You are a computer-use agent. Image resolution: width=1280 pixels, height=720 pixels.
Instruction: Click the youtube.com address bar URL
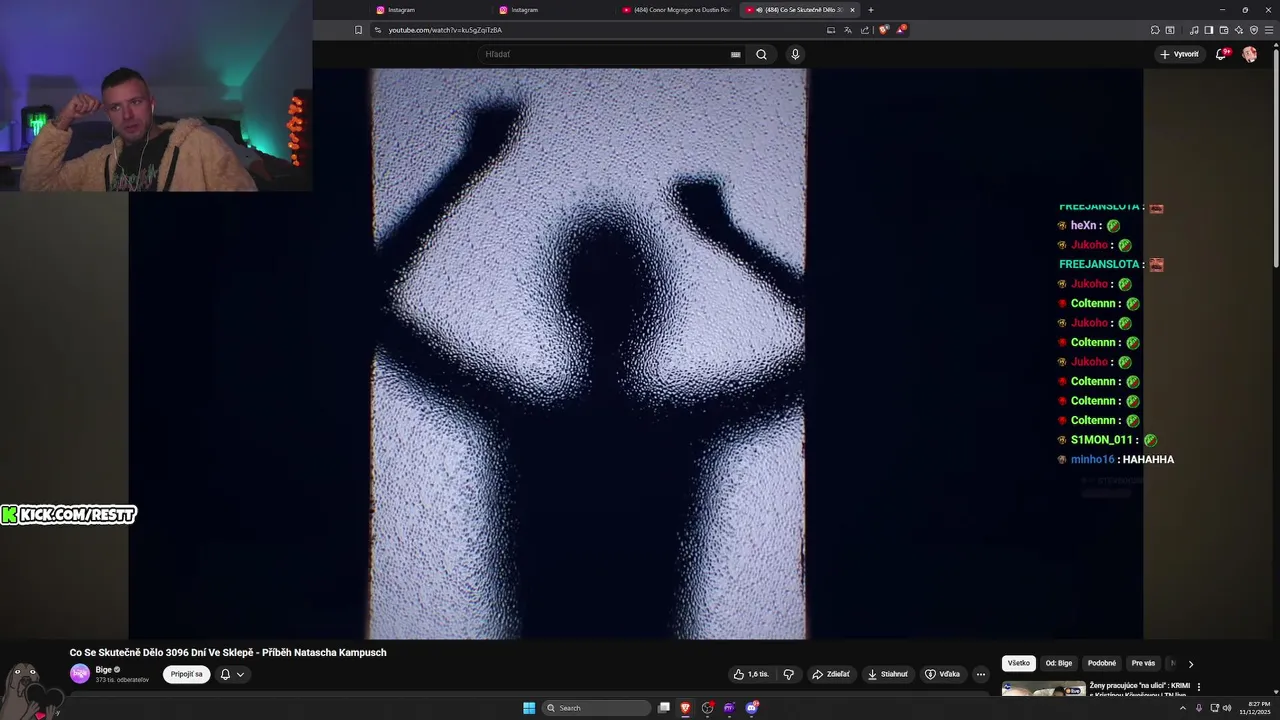tap(445, 30)
